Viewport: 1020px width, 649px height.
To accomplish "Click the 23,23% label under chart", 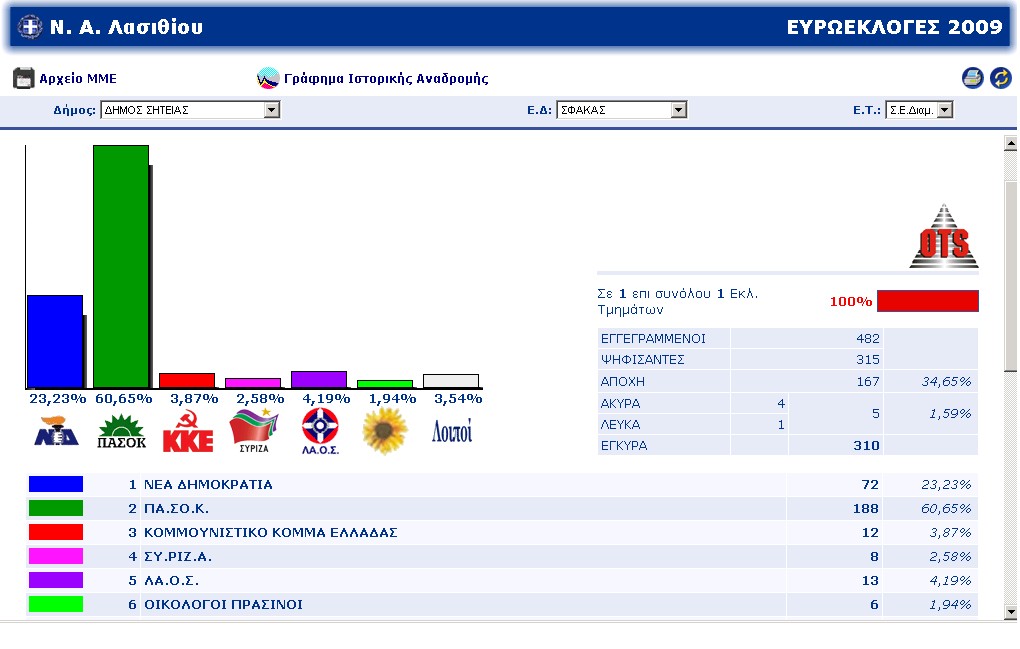I will (57, 399).
